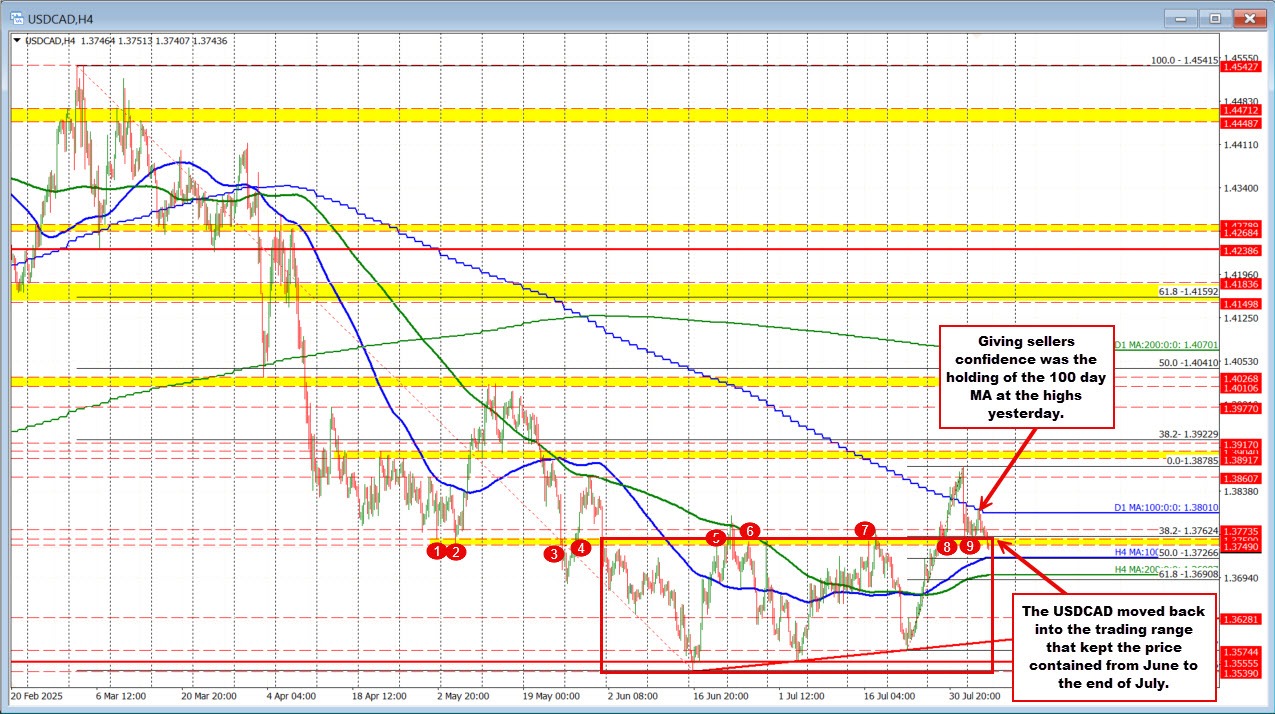This screenshot has width=1275, height=714.
Task: Click the H4 MA:100 label on the price axis
Action: 1136,552
